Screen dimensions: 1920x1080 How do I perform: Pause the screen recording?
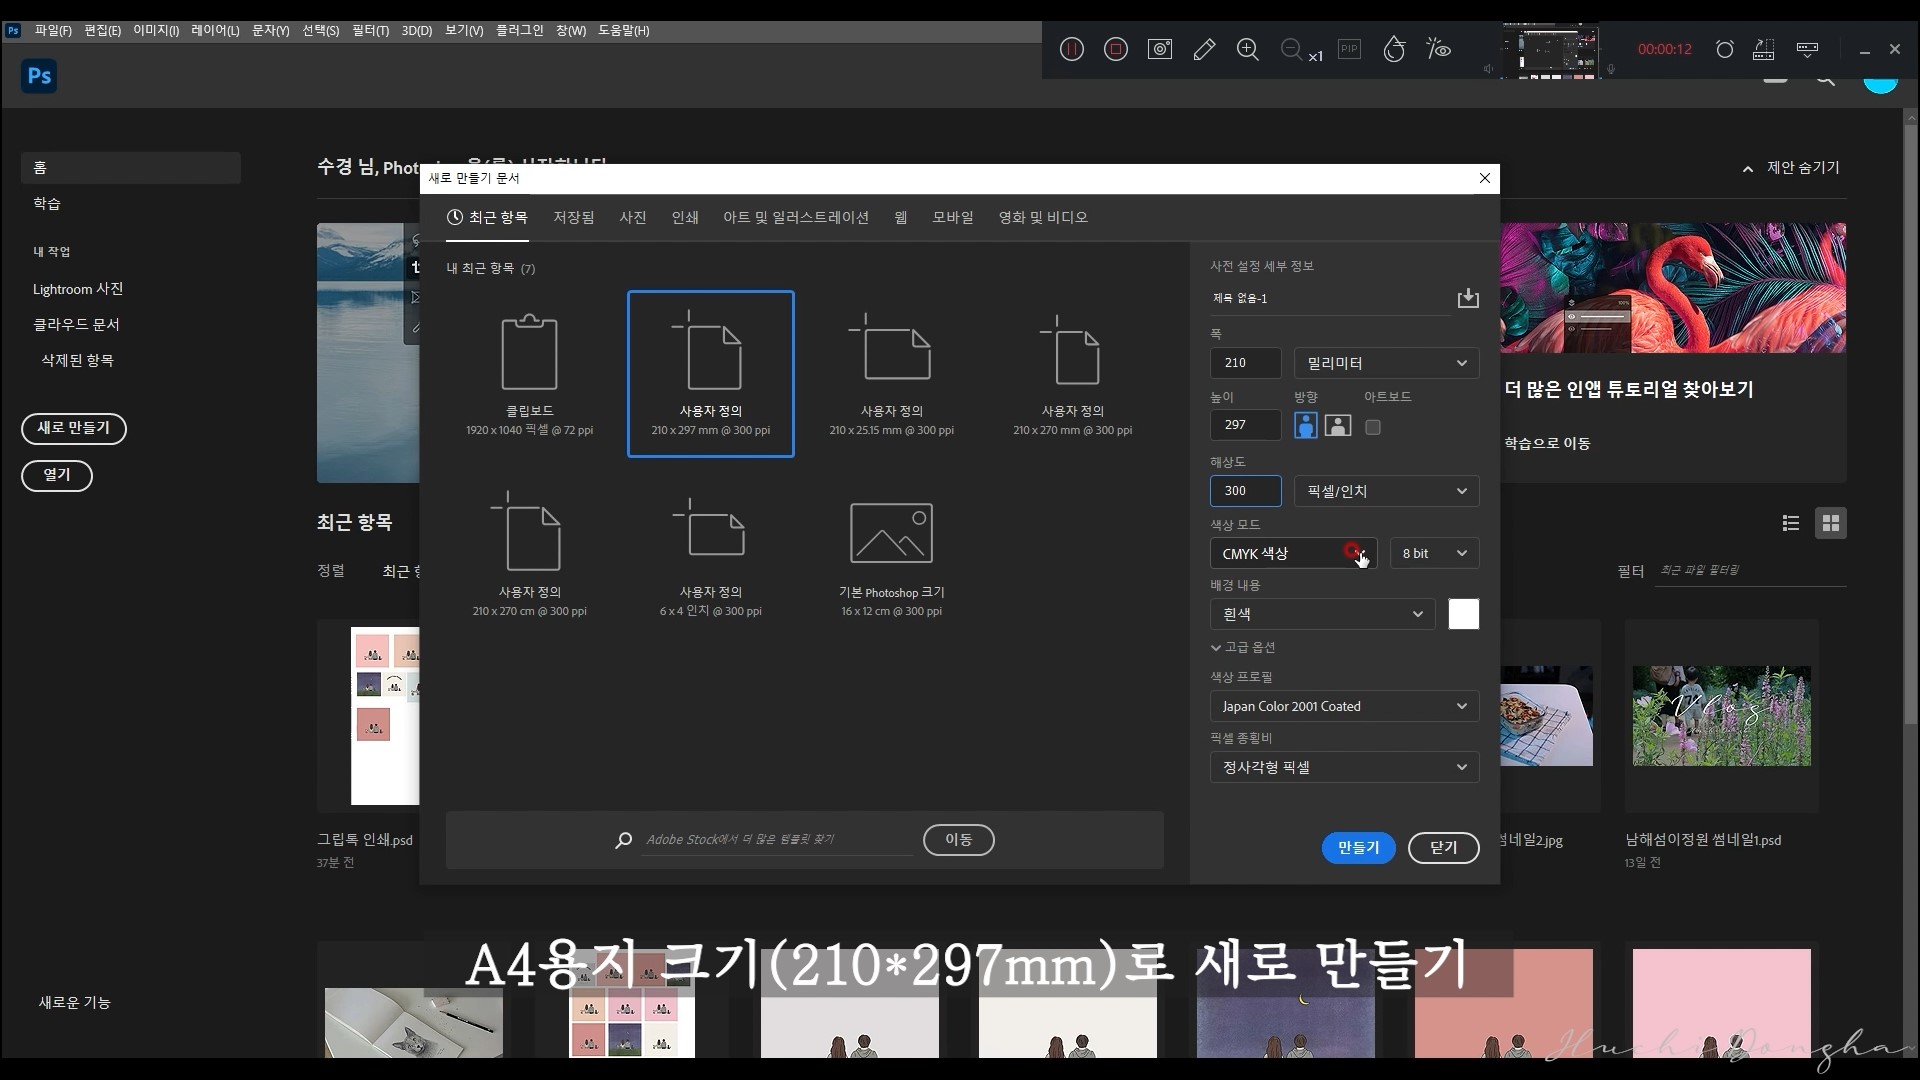(1071, 48)
